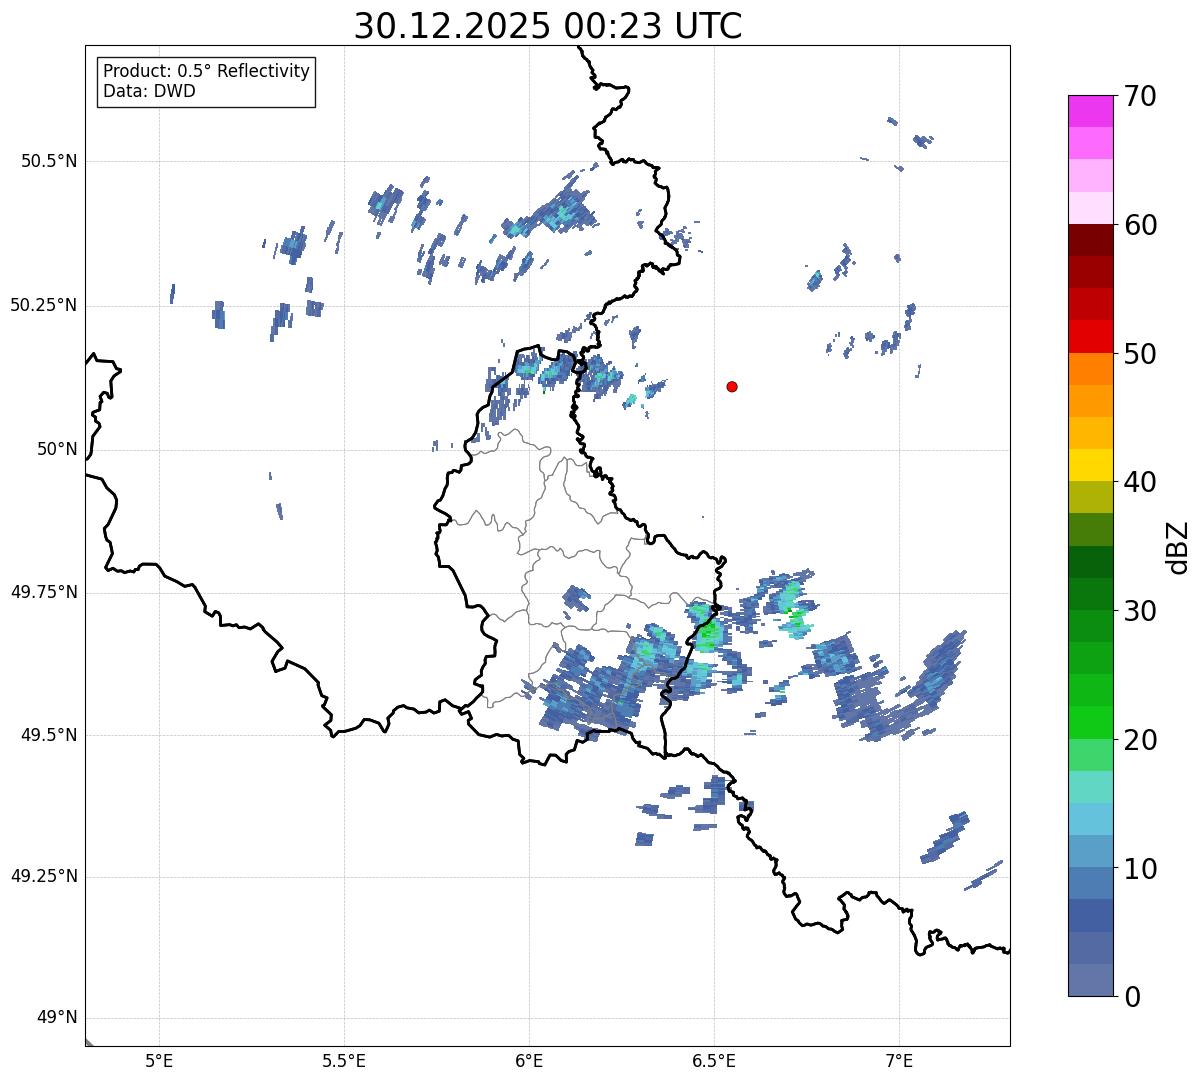1202x1081 pixels.
Task: Click the 5°E longitude label
Action: pyautogui.click(x=159, y=1061)
